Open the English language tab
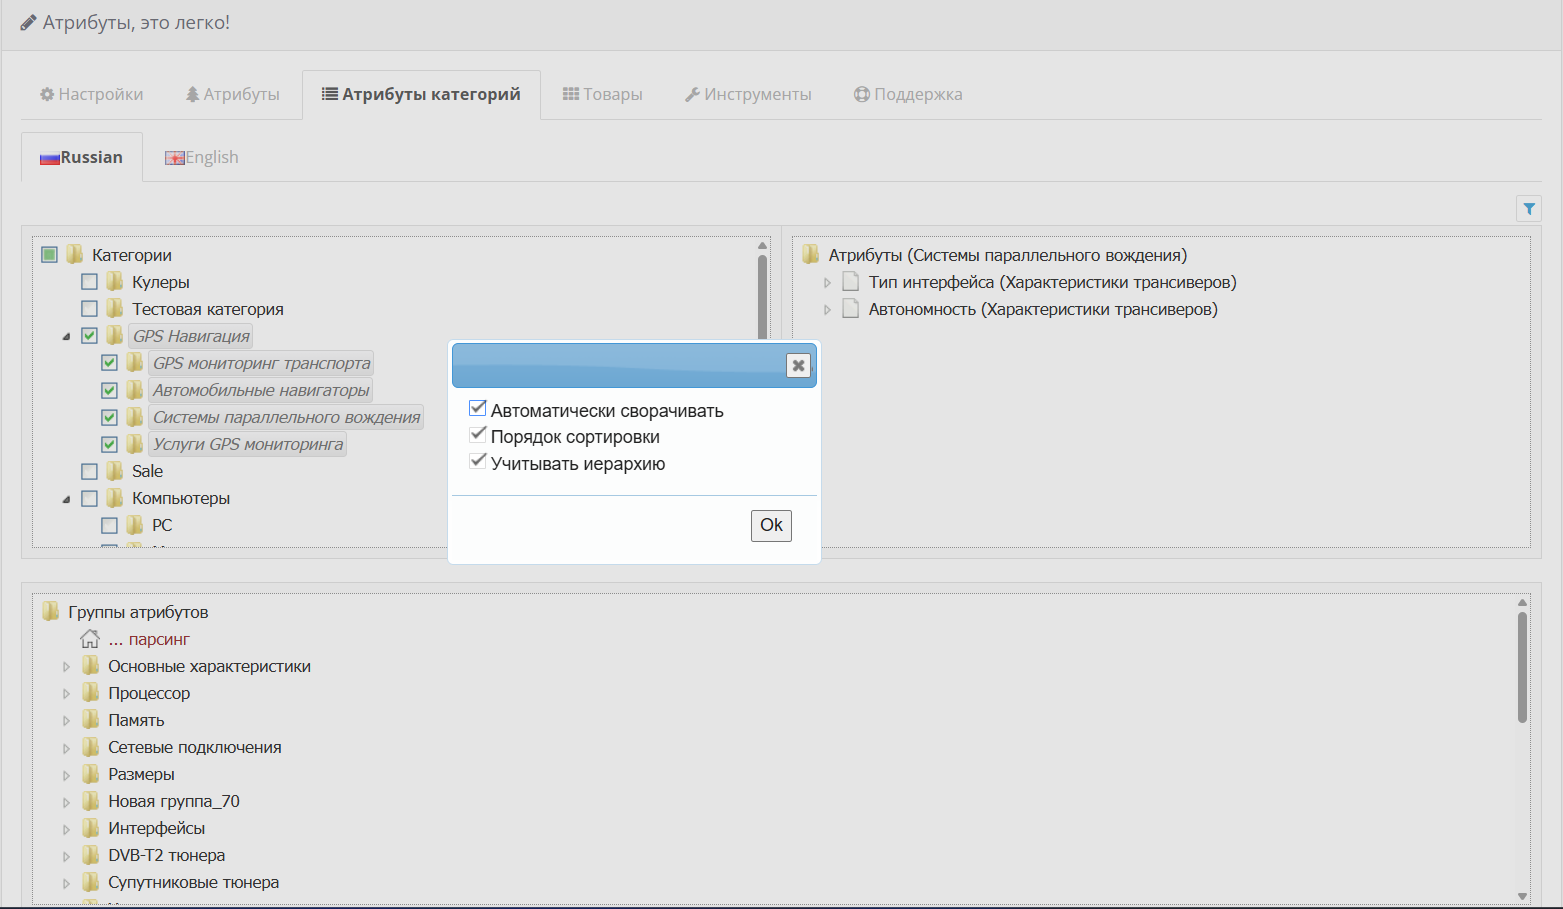Screen dimensions: 1563x909 202,157
